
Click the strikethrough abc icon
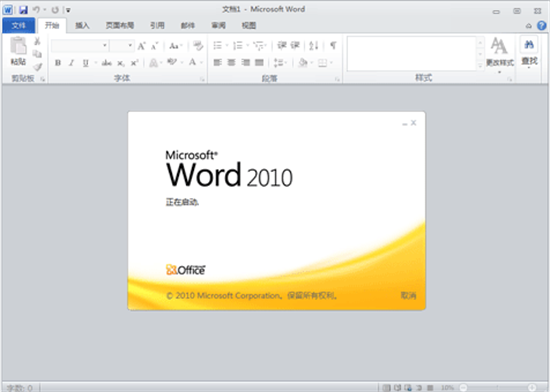[x=107, y=63]
